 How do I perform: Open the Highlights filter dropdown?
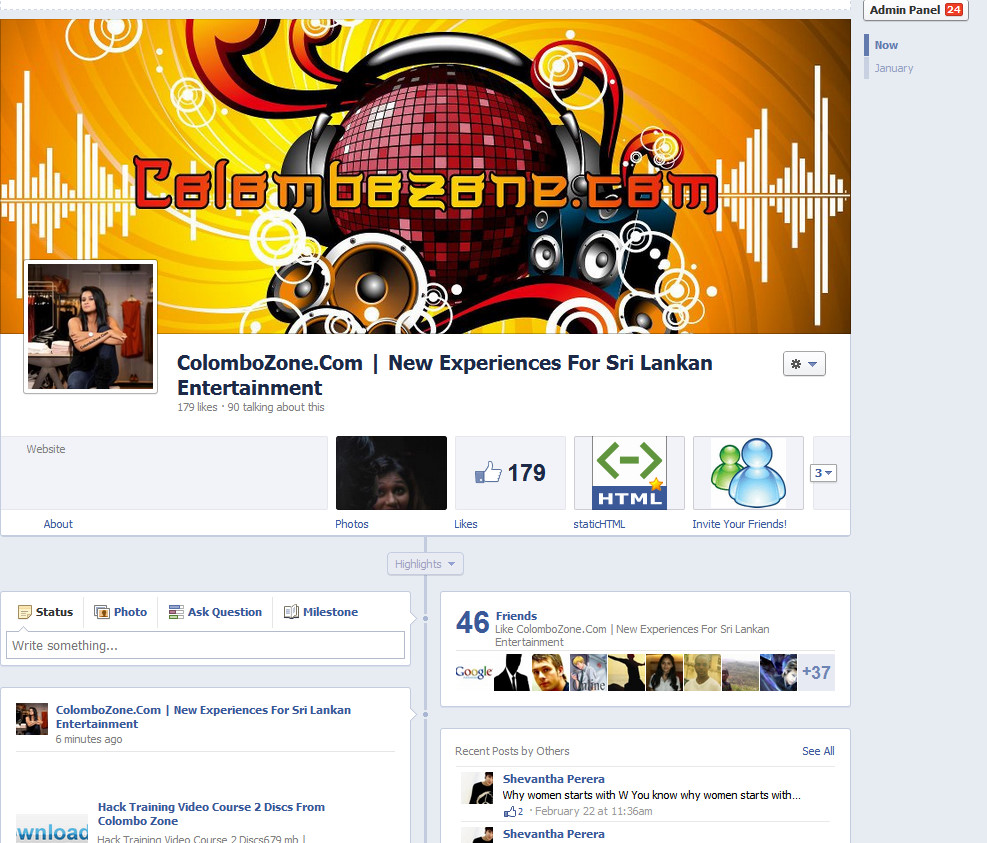click(x=425, y=564)
